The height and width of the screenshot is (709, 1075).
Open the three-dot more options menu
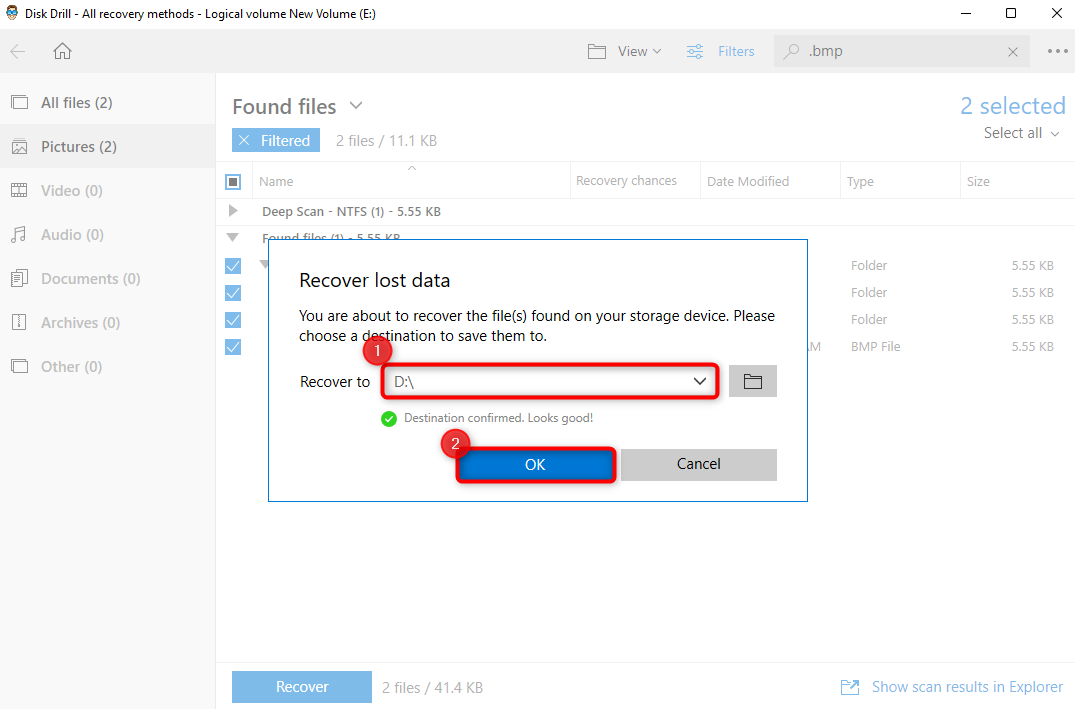click(x=1057, y=51)
